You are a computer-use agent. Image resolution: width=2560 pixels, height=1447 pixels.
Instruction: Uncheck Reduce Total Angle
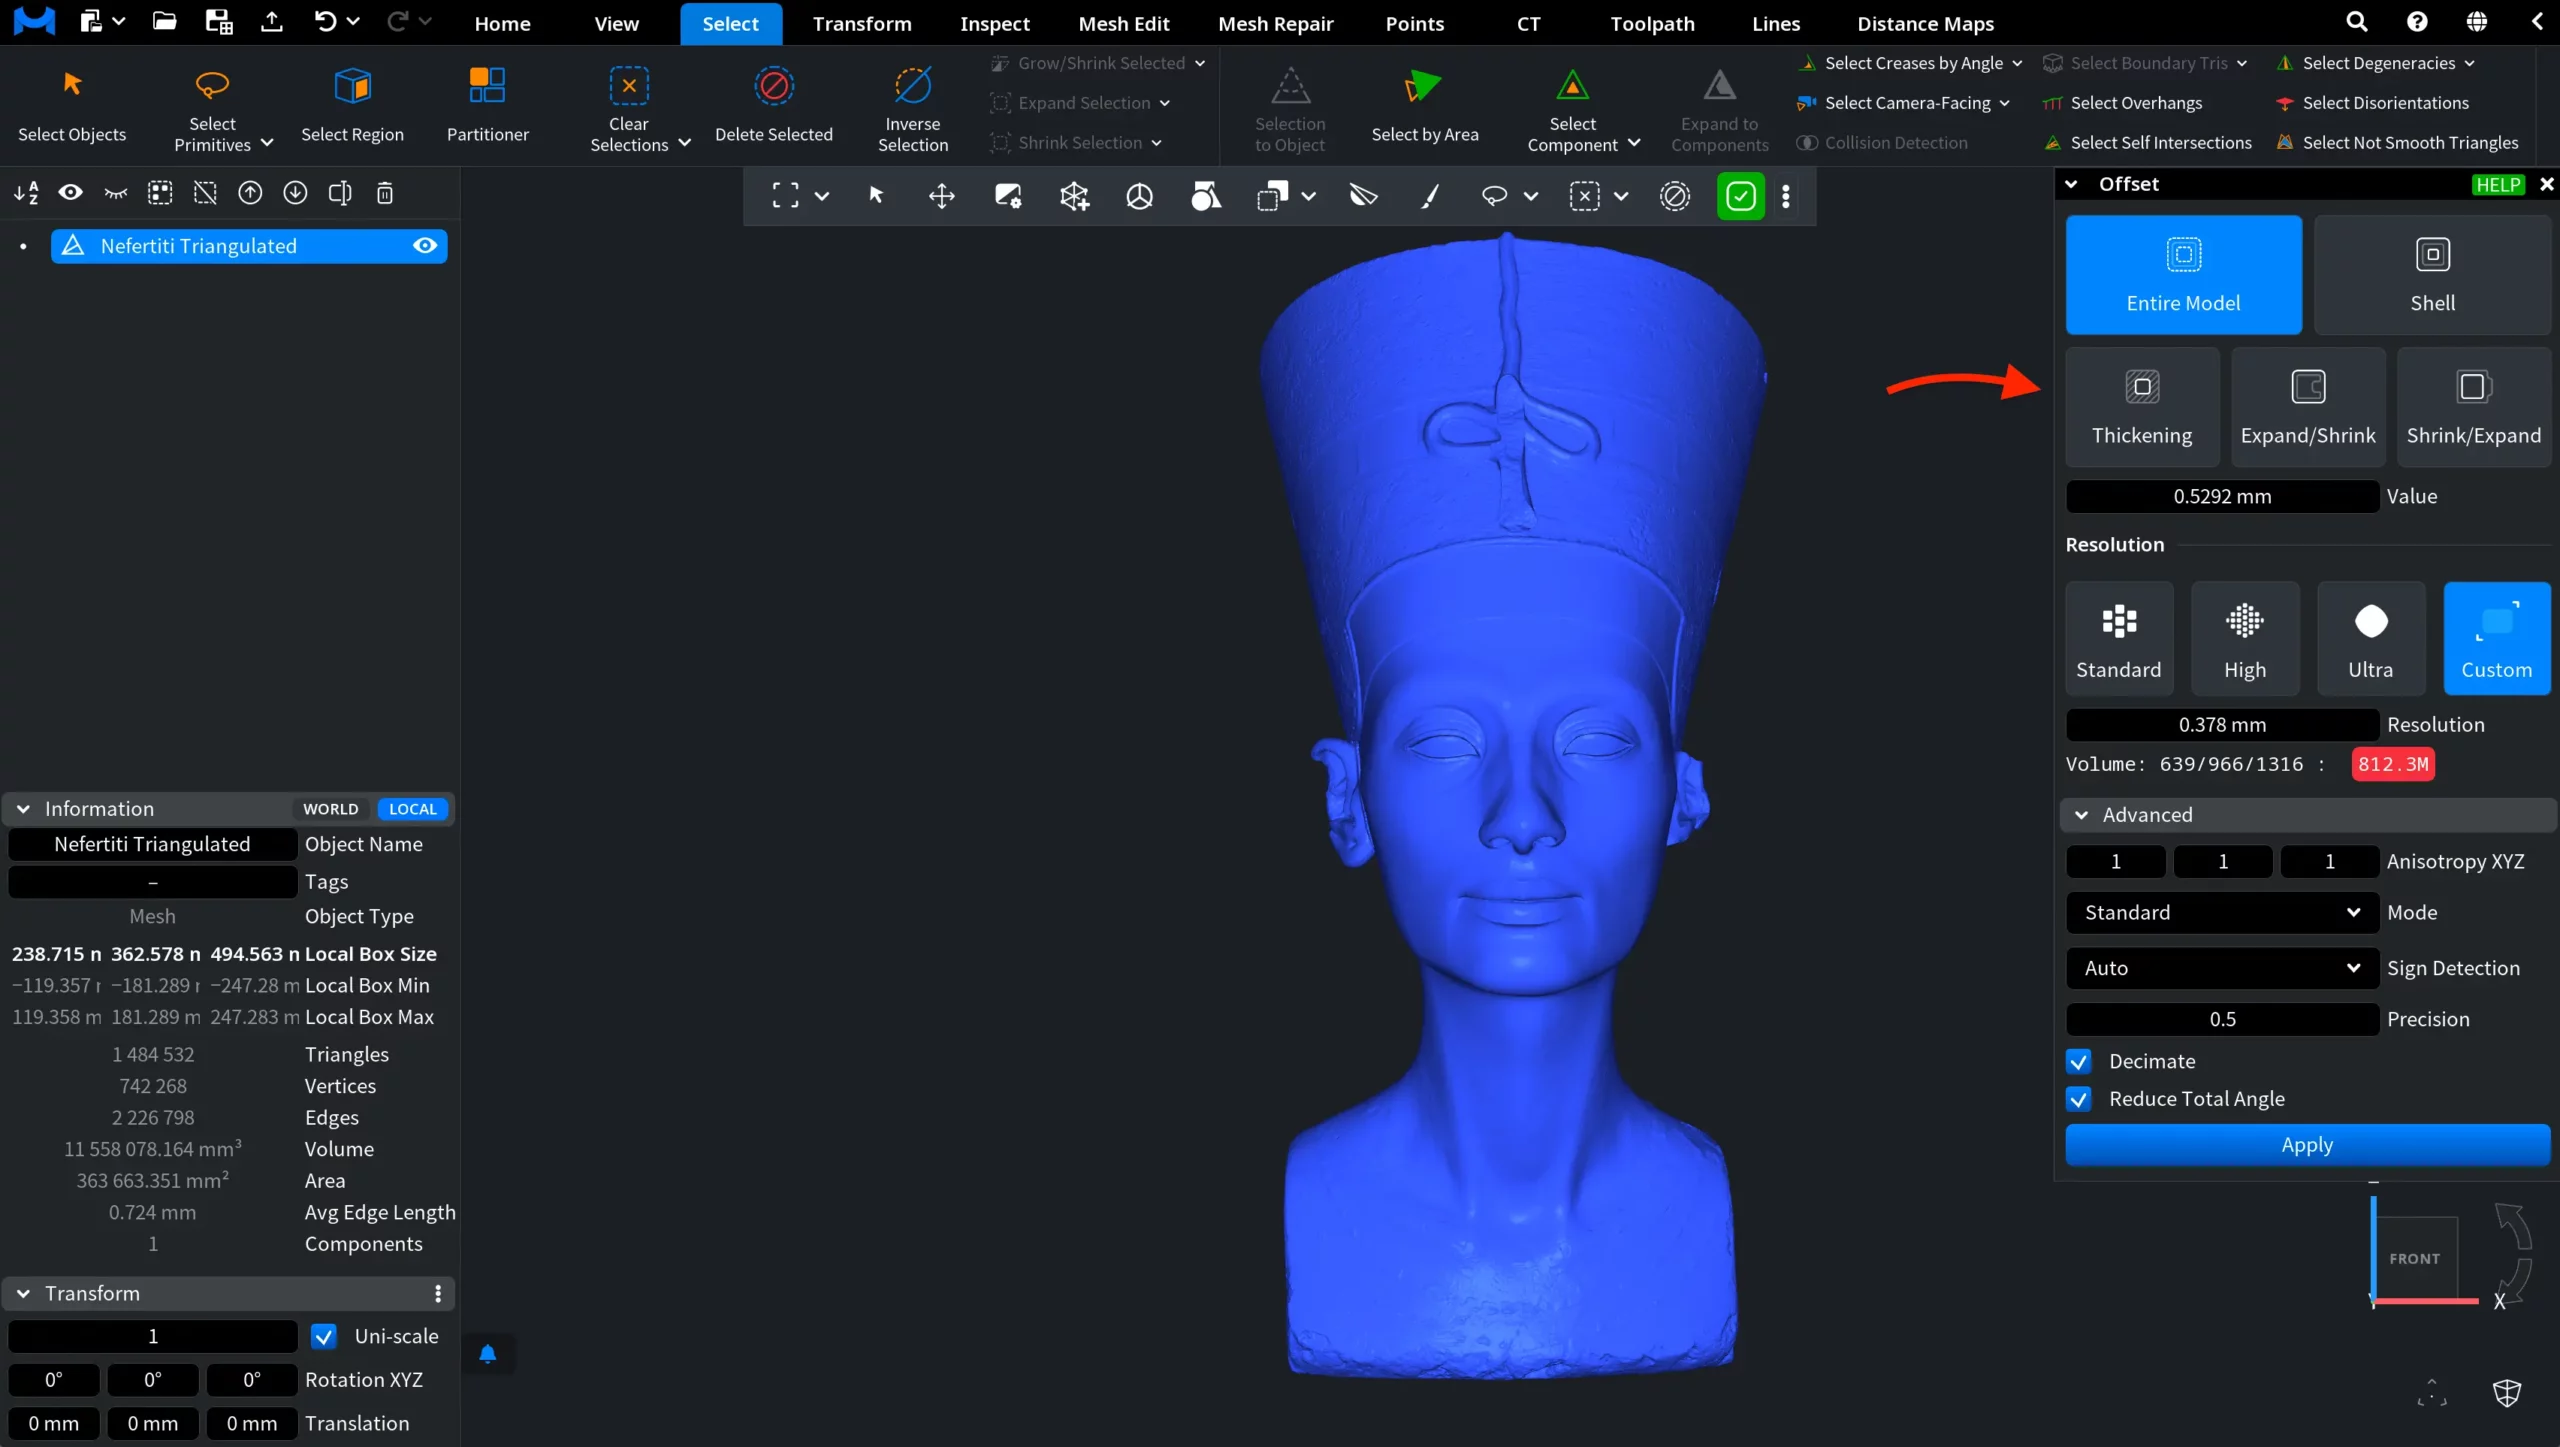(2079, 1099)
